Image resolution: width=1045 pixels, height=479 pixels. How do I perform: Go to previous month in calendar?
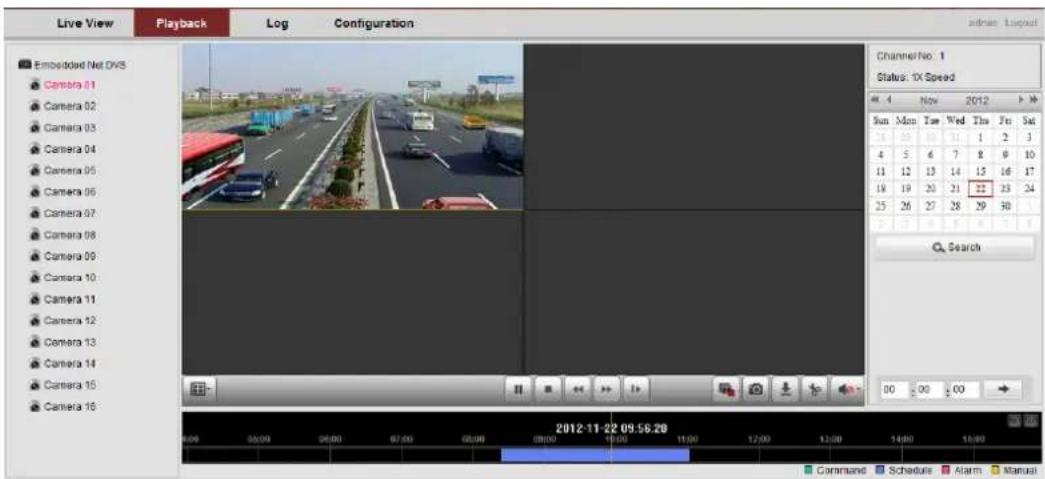(889, 100)
